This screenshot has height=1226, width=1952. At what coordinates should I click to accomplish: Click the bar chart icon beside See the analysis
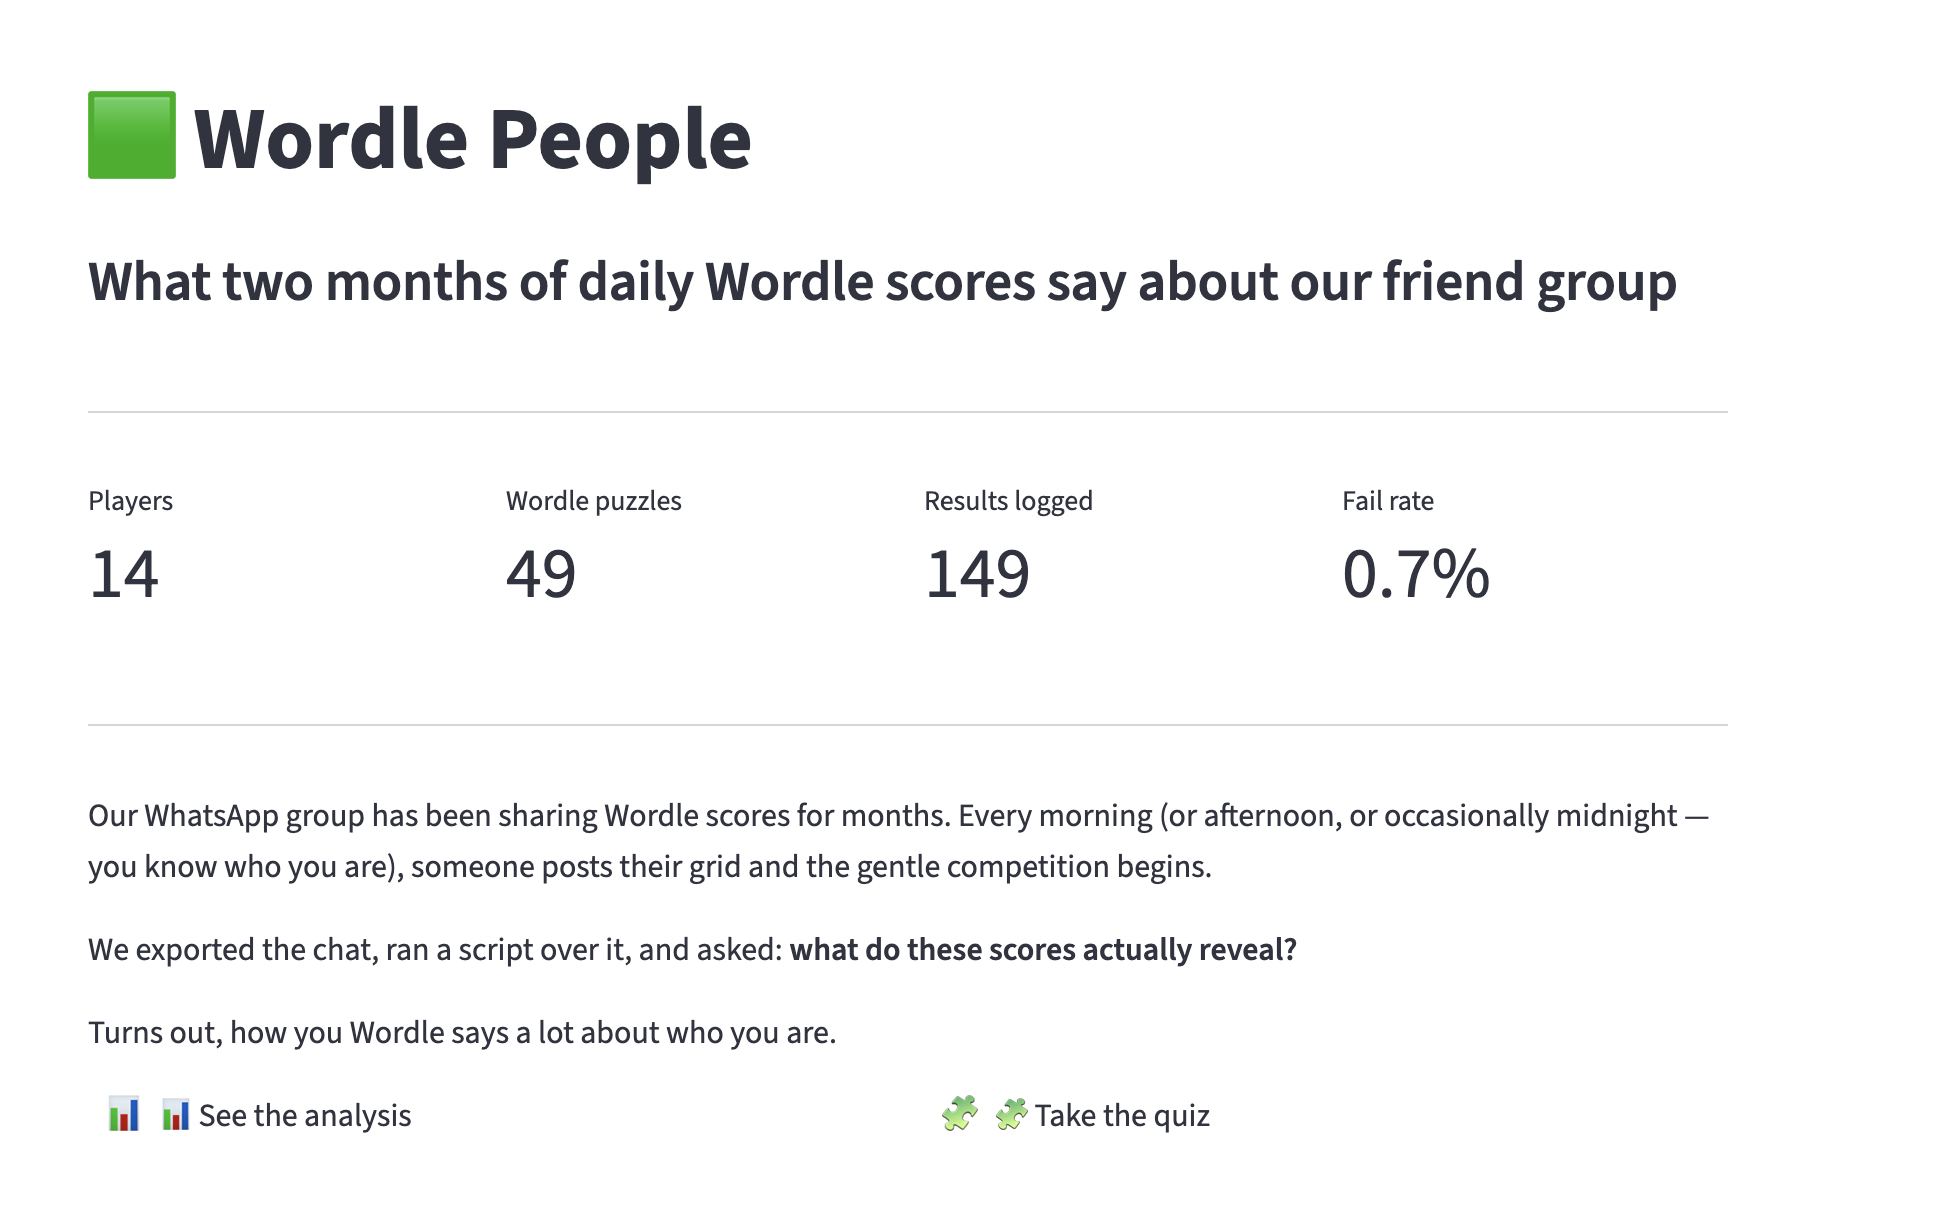(x=124, y=1115)
